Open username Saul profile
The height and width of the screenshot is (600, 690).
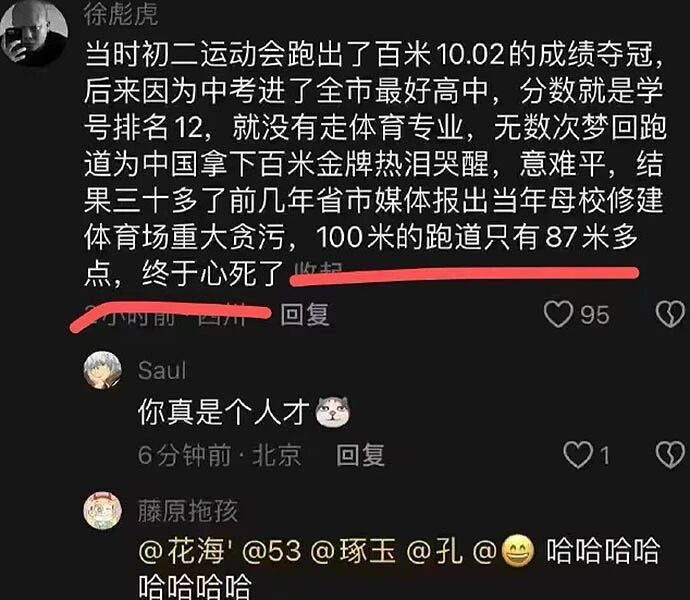[x=162, y=370]
